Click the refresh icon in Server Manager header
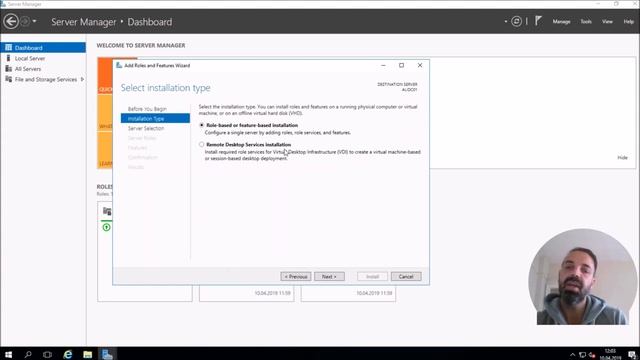 516,21
